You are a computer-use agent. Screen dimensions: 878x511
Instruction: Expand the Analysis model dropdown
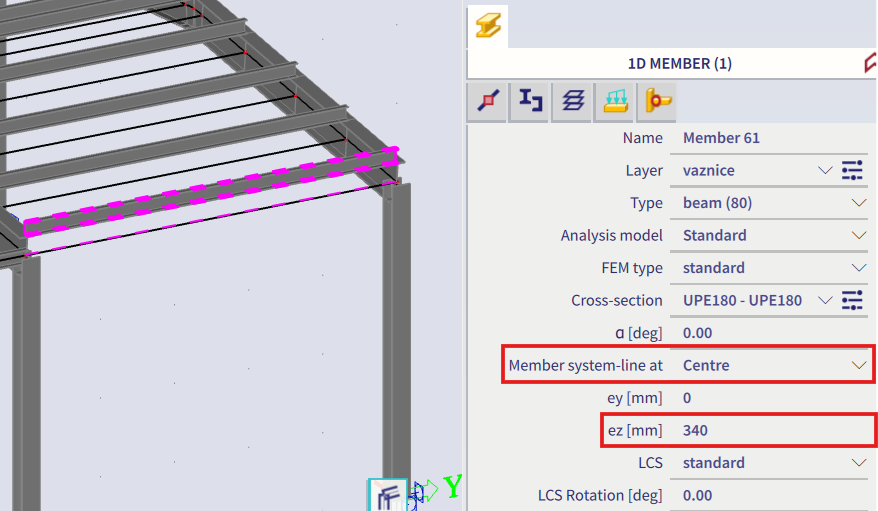[x=859, y=236]
